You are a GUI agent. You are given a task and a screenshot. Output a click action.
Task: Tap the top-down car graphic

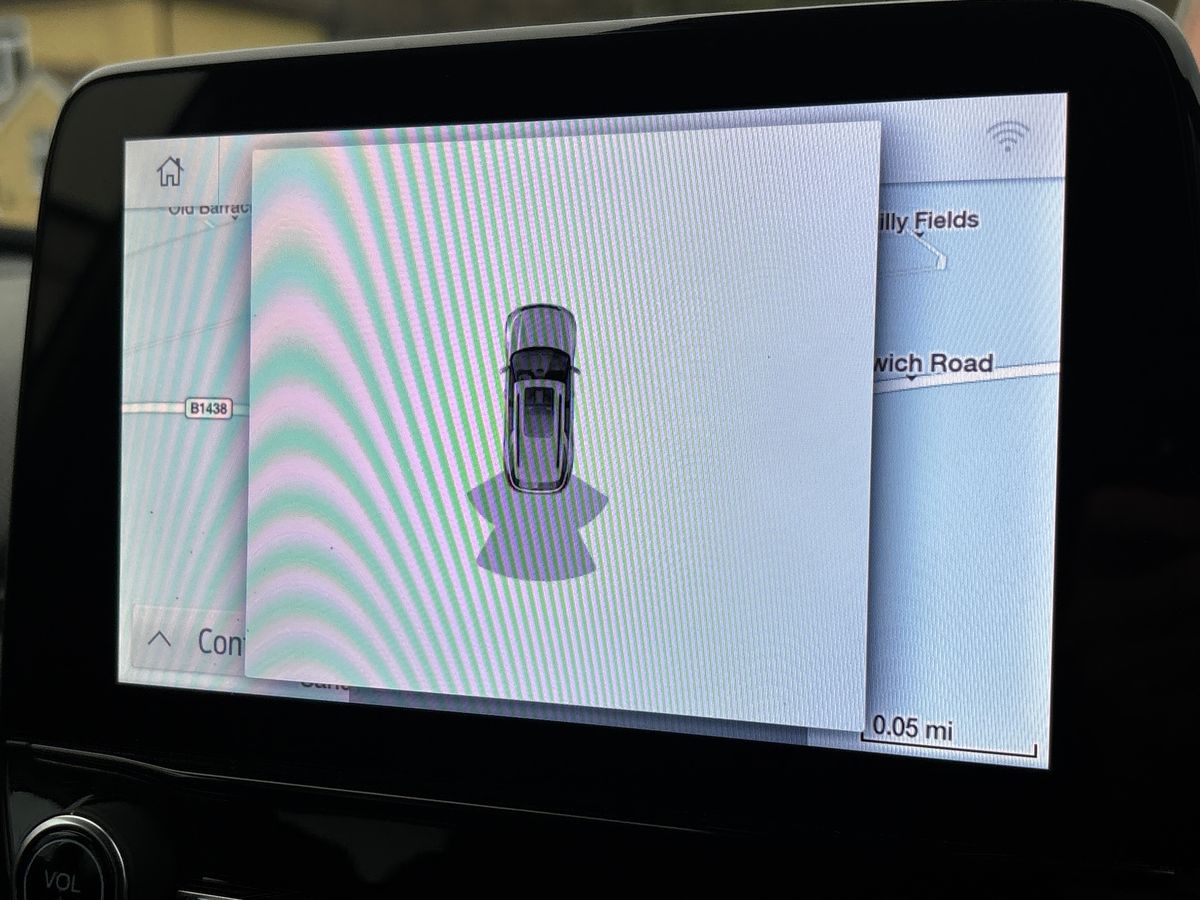tap(540, 398)
